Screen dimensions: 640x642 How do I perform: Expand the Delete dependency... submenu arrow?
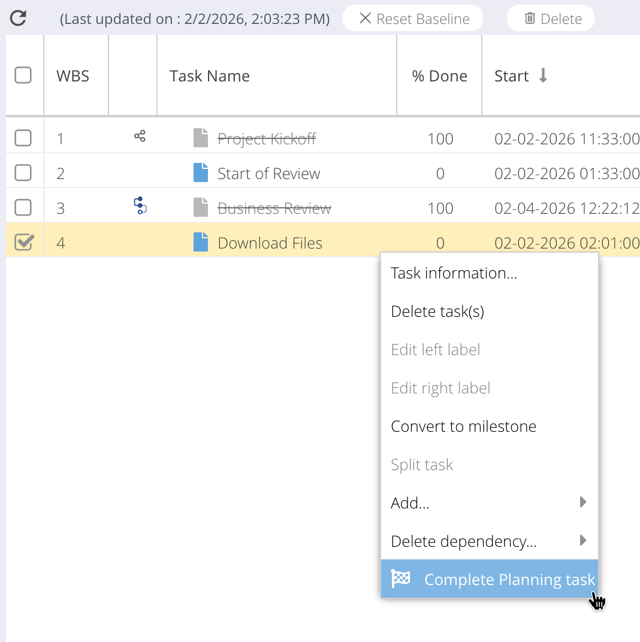pyautogui.click(x=583, y=540)
